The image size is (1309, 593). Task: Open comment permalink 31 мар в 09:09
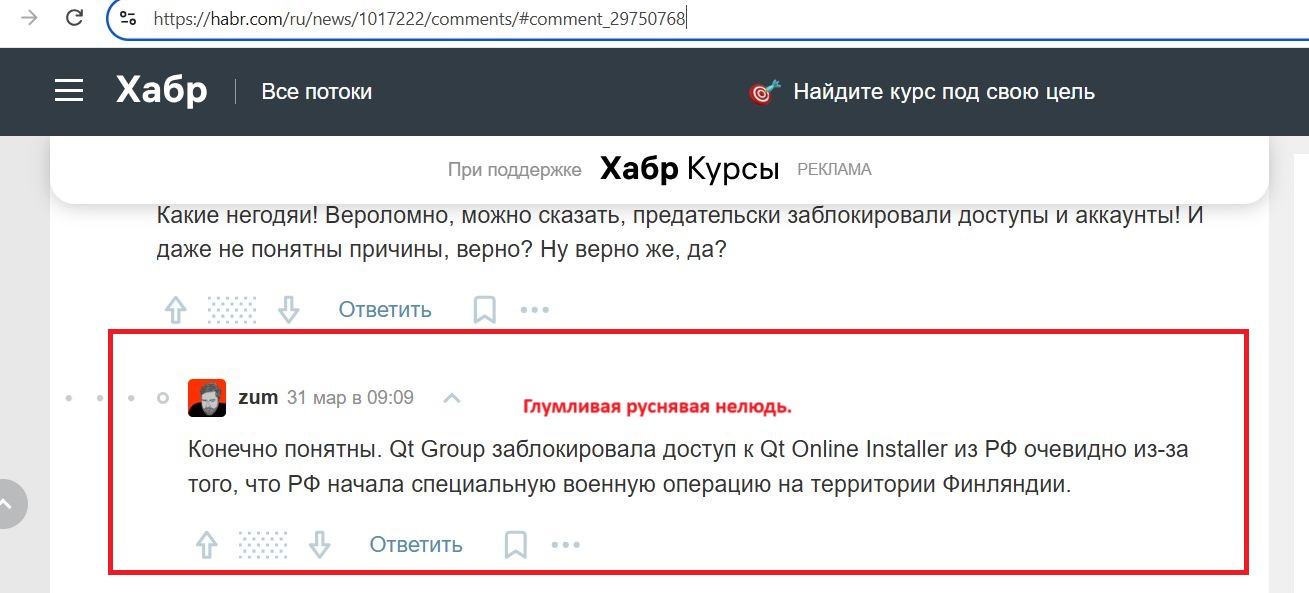(350, 397)
